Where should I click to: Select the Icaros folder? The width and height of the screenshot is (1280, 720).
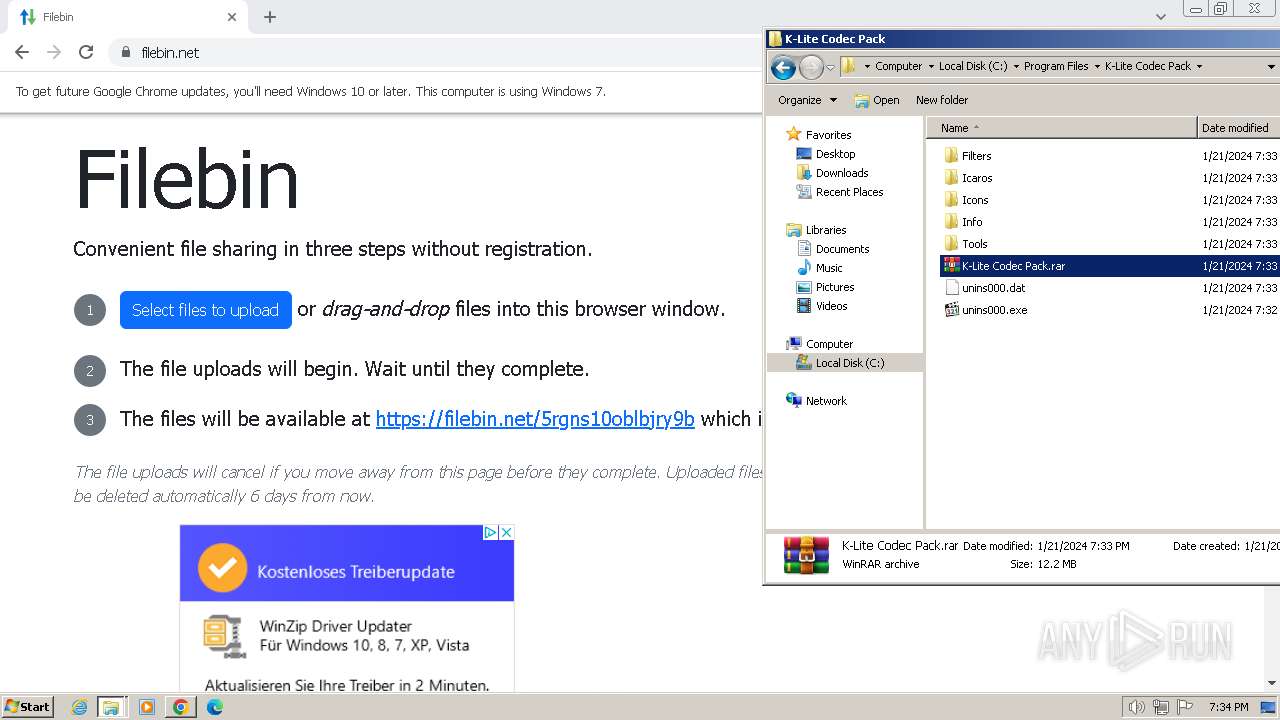point(968,178)
